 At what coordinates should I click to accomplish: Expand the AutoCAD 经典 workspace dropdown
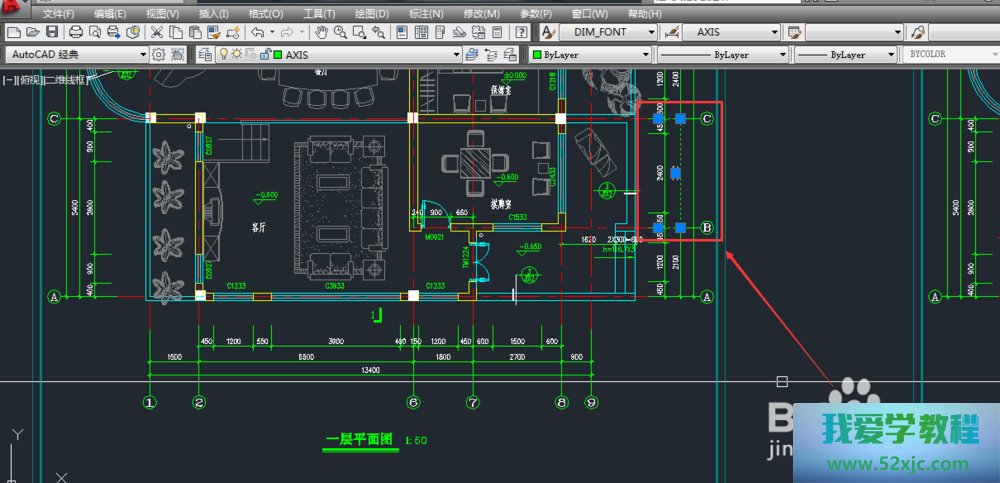[143, 55]
